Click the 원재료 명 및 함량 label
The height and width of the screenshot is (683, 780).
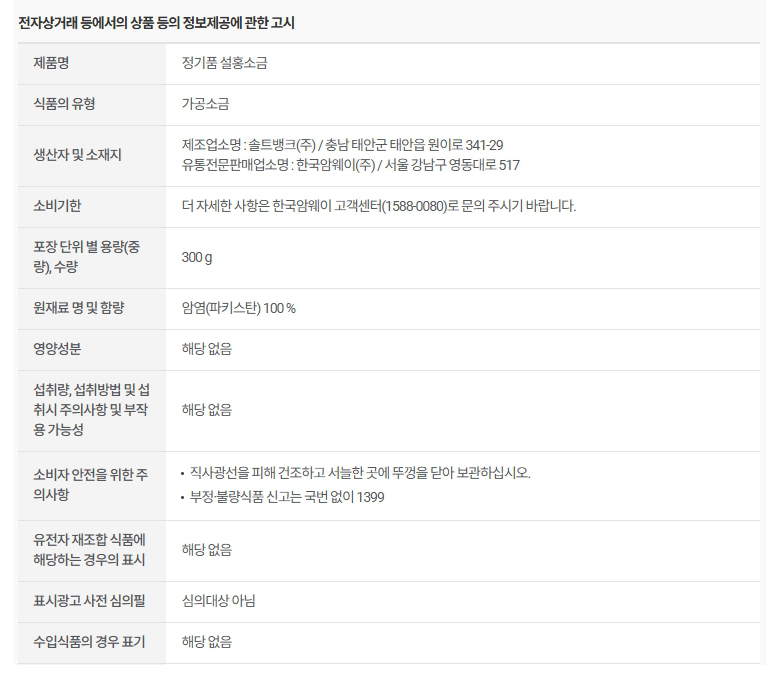point(78,308)
